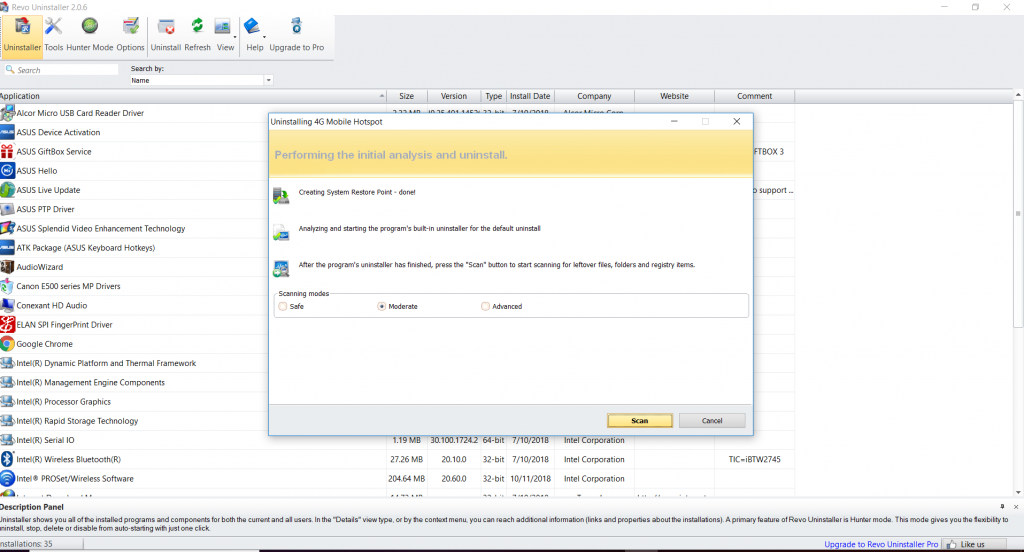Select Canon E500 series MP Drivers icon
Image resolution: width=1024 pixels, height=552 pixels.
click(x=7, y=286)
